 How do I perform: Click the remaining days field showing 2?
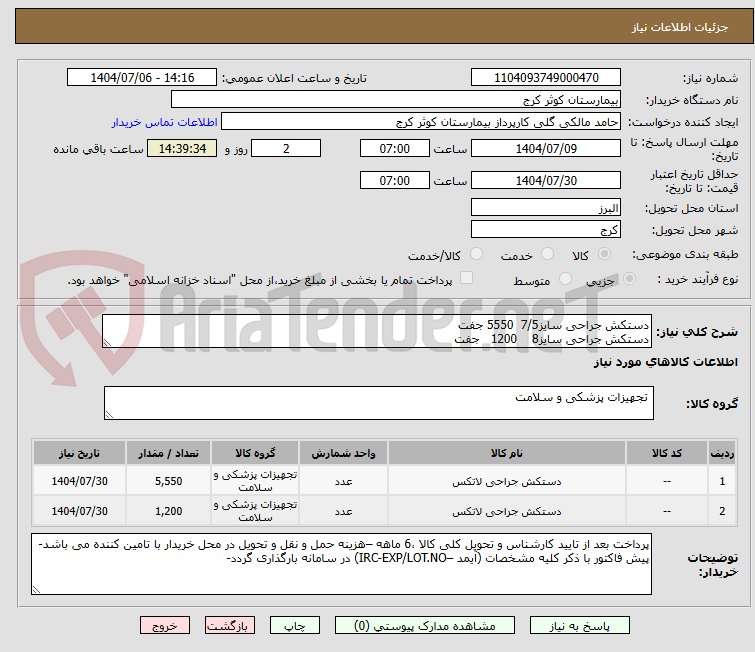point(286,148)
